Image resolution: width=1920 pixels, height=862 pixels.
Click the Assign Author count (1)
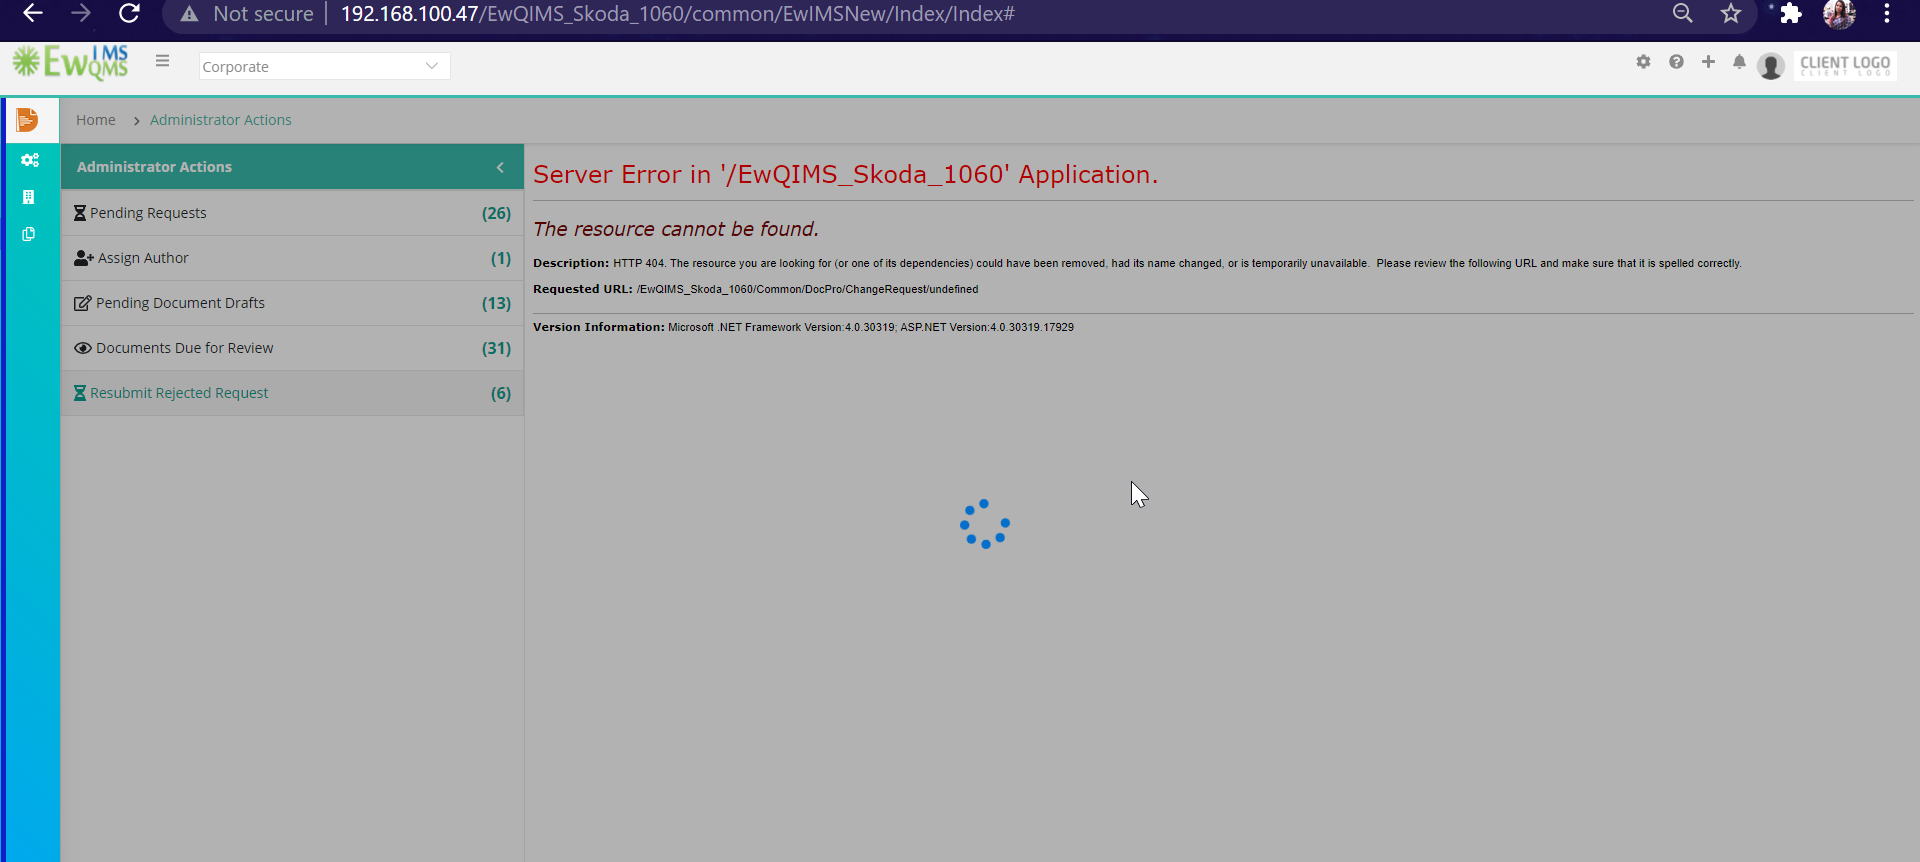pyautogui.click(x=501, y=258)
